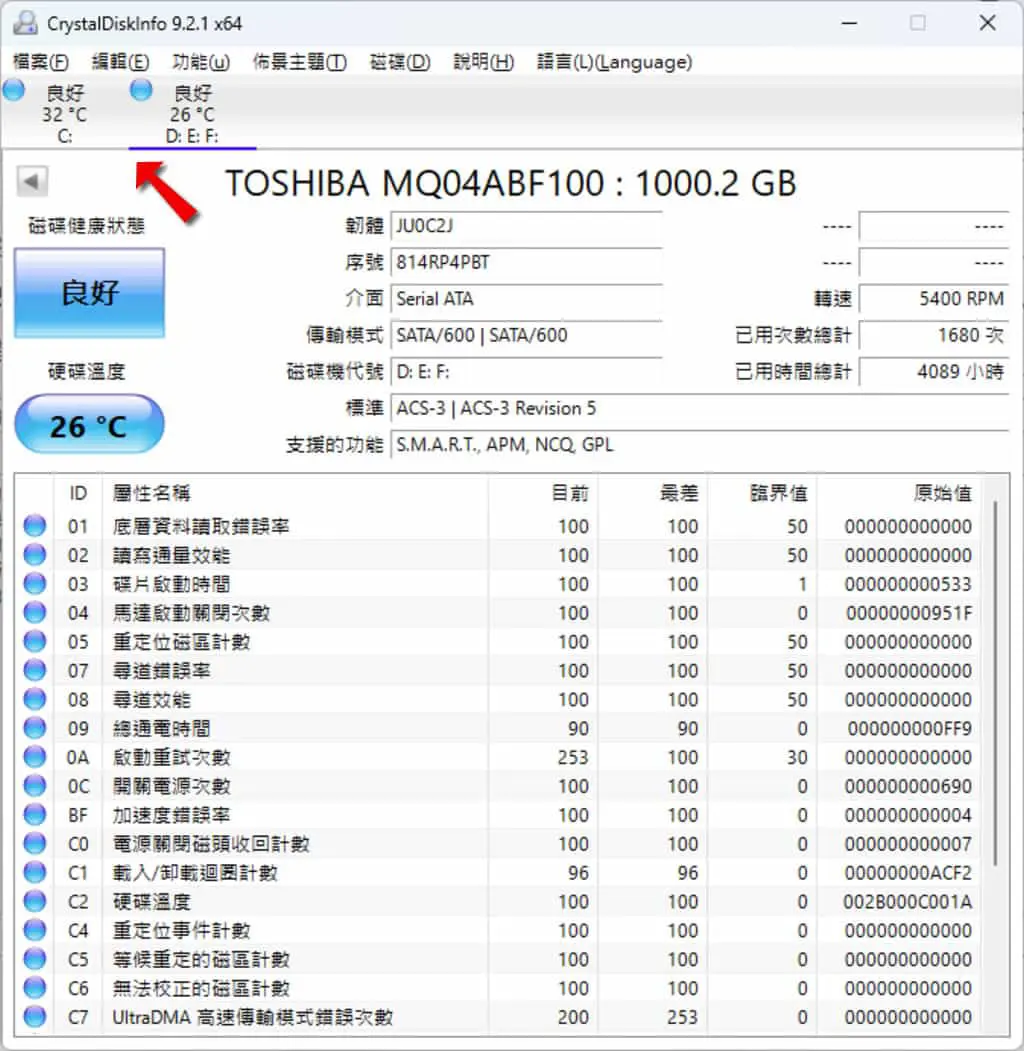Click the status orb of attribute 0C
Screen dimensions: 1024x1051
point(35,786)
